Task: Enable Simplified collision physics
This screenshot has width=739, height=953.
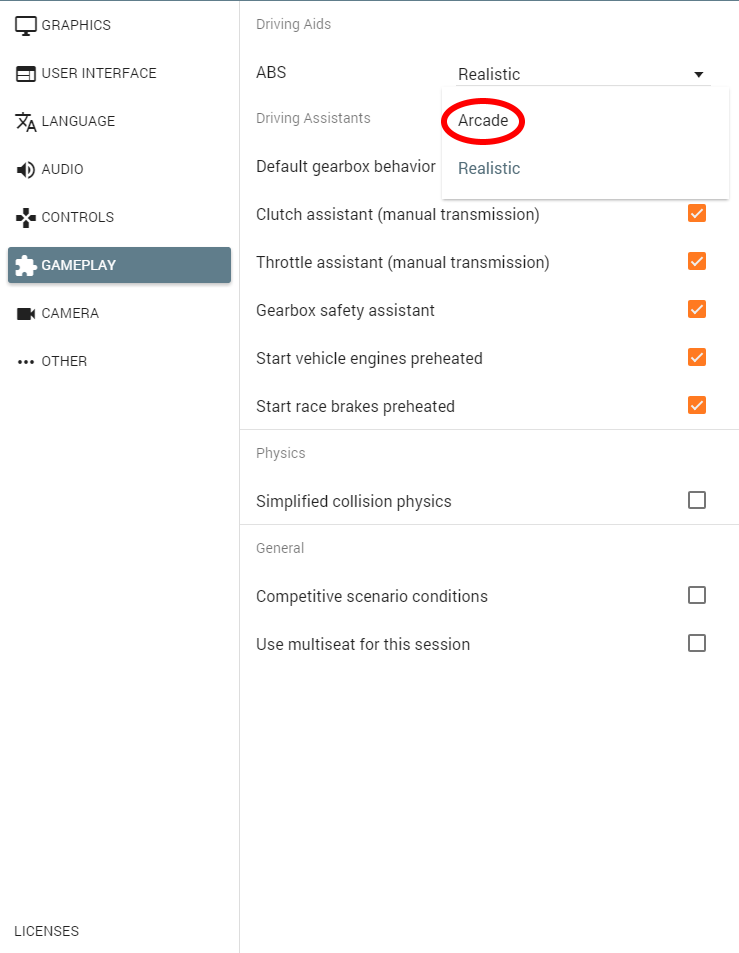Action: pos(697,500)
